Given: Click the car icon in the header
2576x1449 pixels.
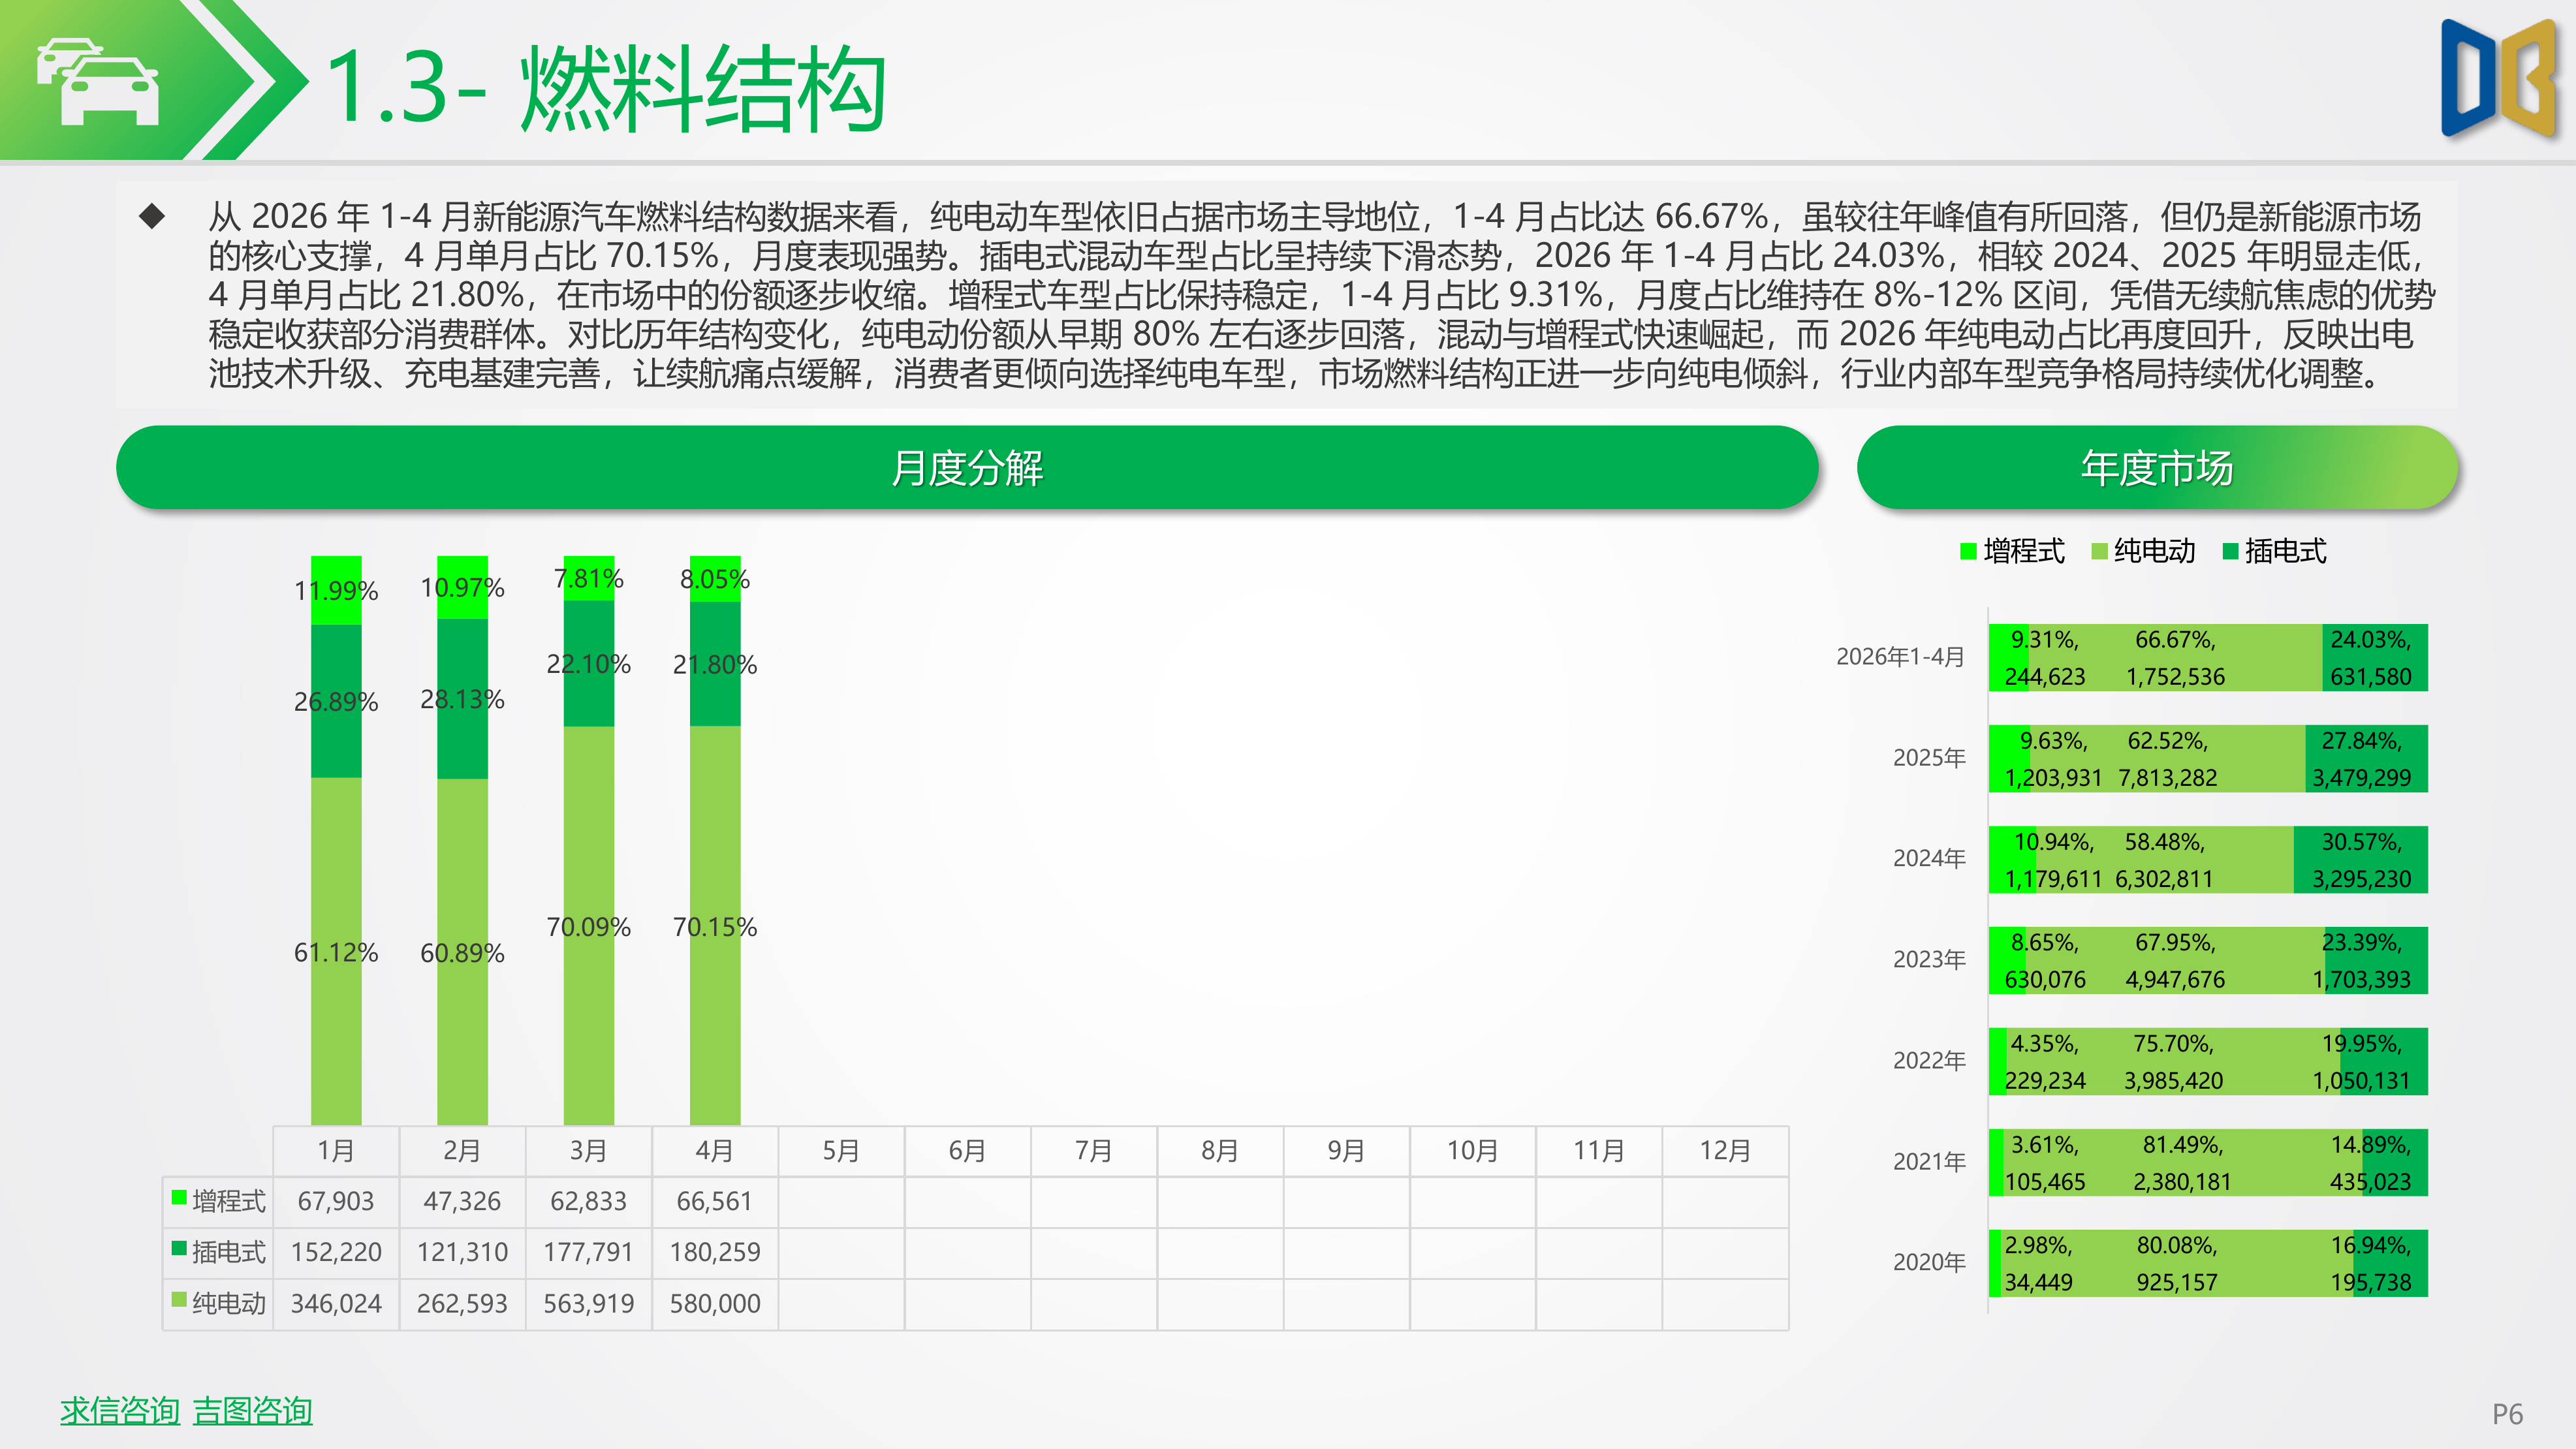Looking at the screenshot, I should click(97, 81).
